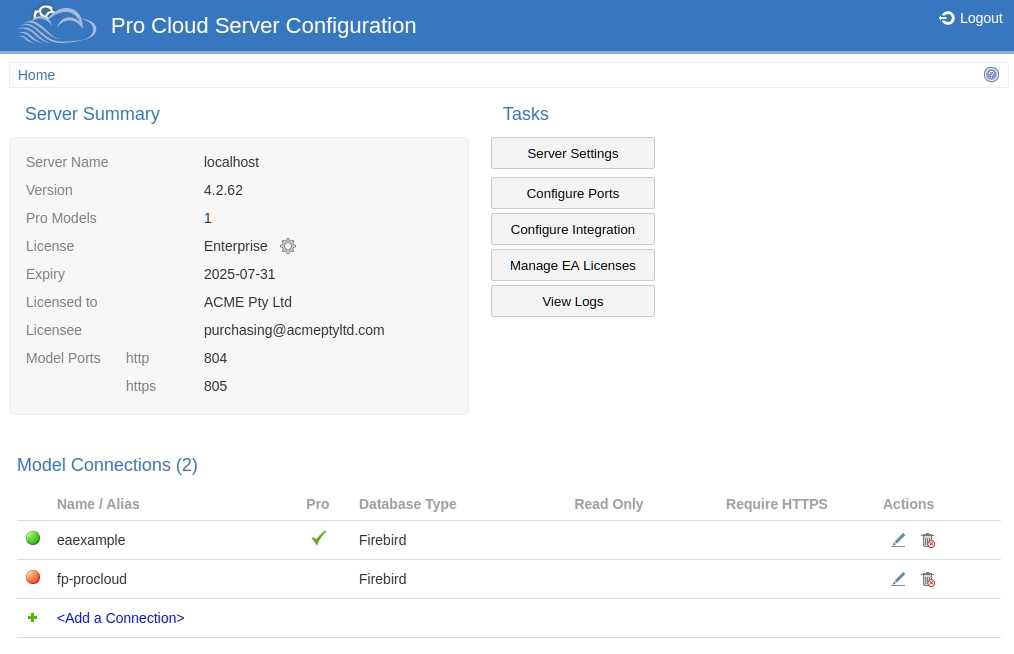The width and height of the screenshot is (1014, 654).
Task: Edit the eaexample connection with pencil icon
Action: click(898, 540)
